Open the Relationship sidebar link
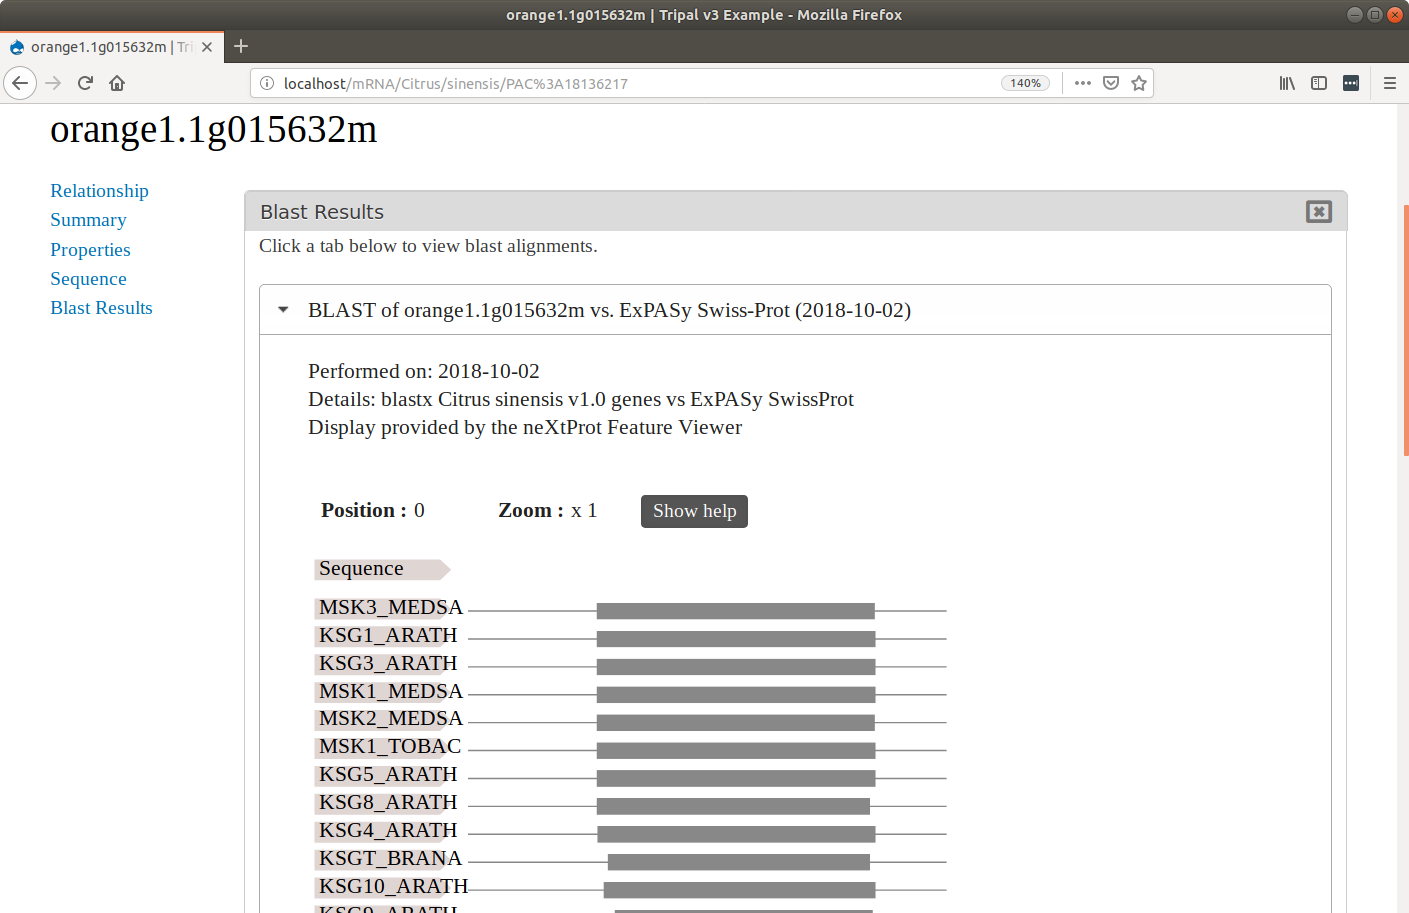 pyautogui.click(x=99, y=191)
